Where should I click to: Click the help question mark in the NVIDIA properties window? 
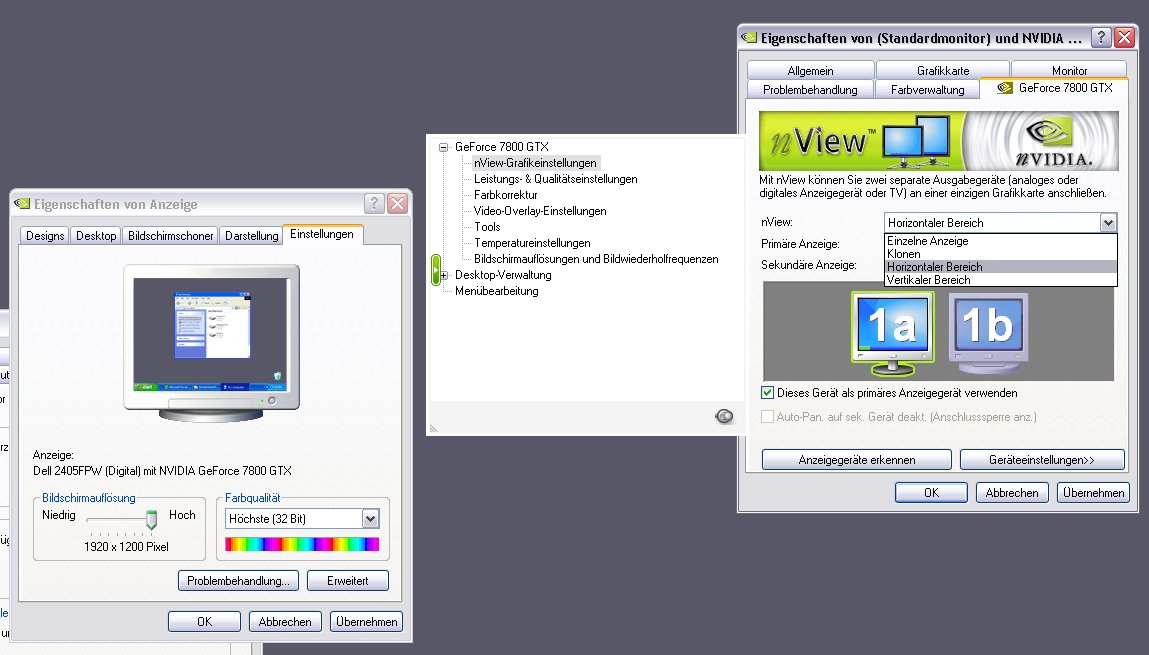pyautogui.click(x=1101, y=37)
